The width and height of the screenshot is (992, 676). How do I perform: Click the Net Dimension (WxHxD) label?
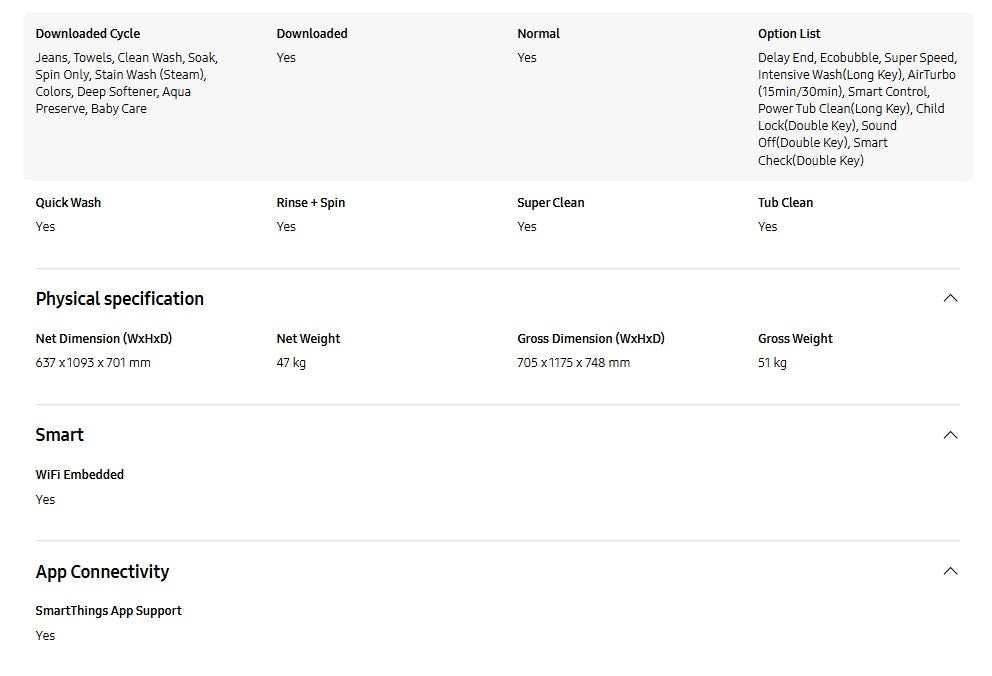tap(104, 339)
